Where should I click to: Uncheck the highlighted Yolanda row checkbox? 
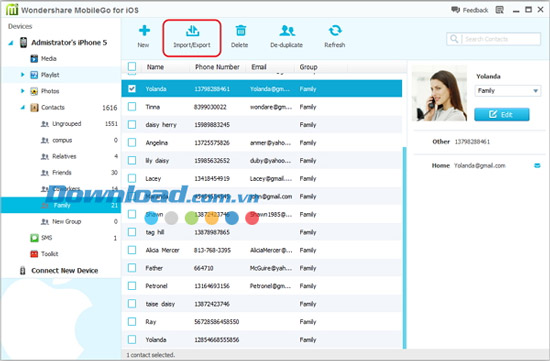(132, 89)
